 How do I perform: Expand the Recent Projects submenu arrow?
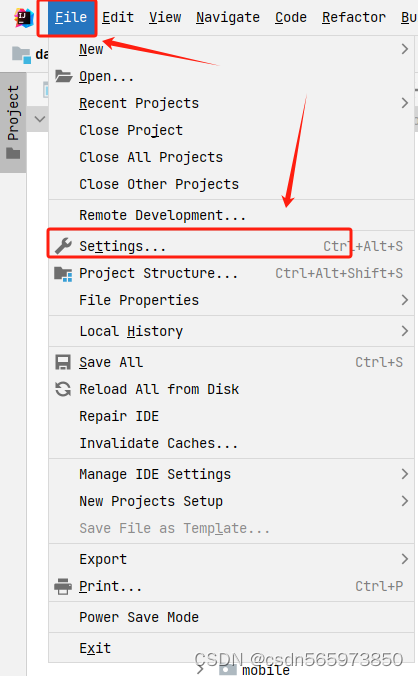(x=404, y=103)
